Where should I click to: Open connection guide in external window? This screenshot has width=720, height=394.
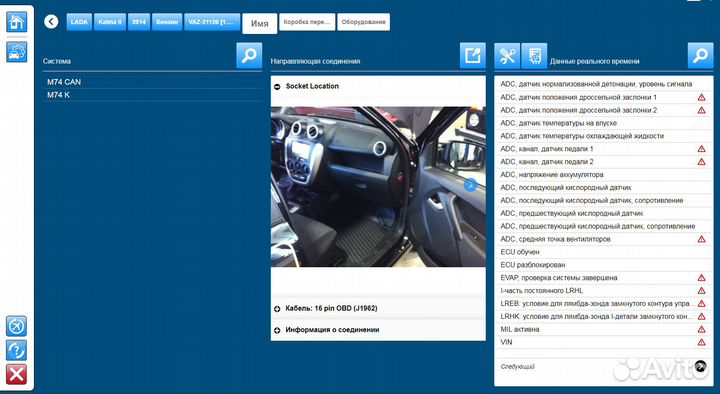472,56
